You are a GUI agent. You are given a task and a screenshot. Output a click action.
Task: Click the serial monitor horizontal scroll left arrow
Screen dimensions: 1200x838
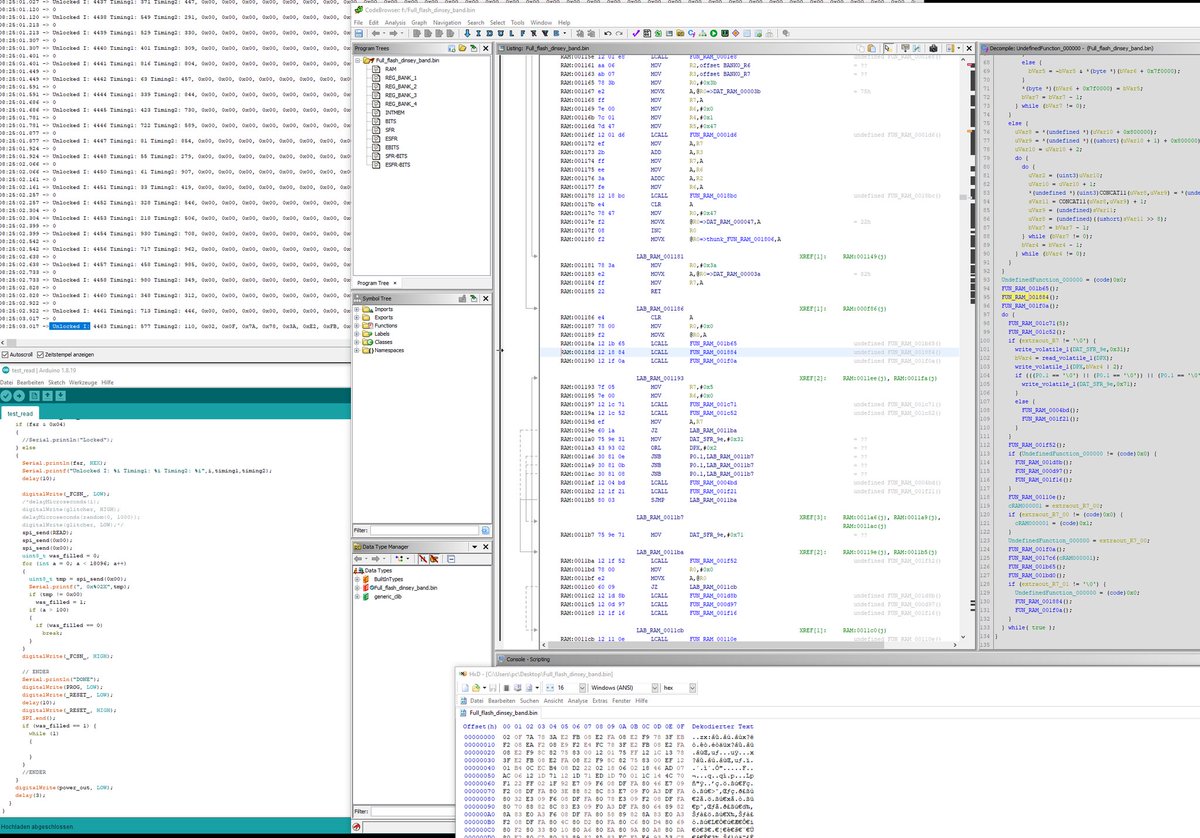click(3, 343)
